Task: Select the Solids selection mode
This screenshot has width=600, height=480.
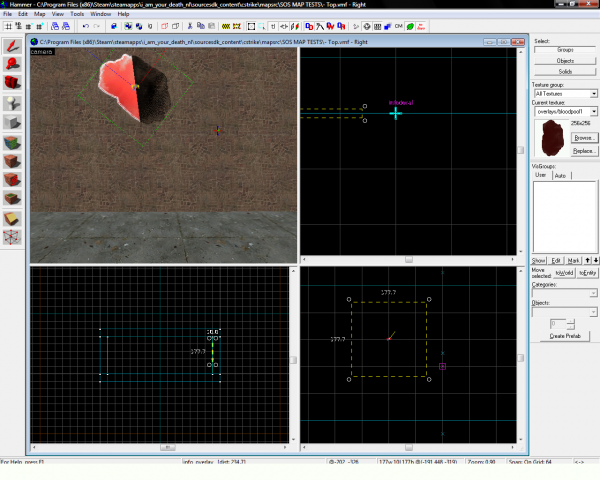Action: point(565,72)
